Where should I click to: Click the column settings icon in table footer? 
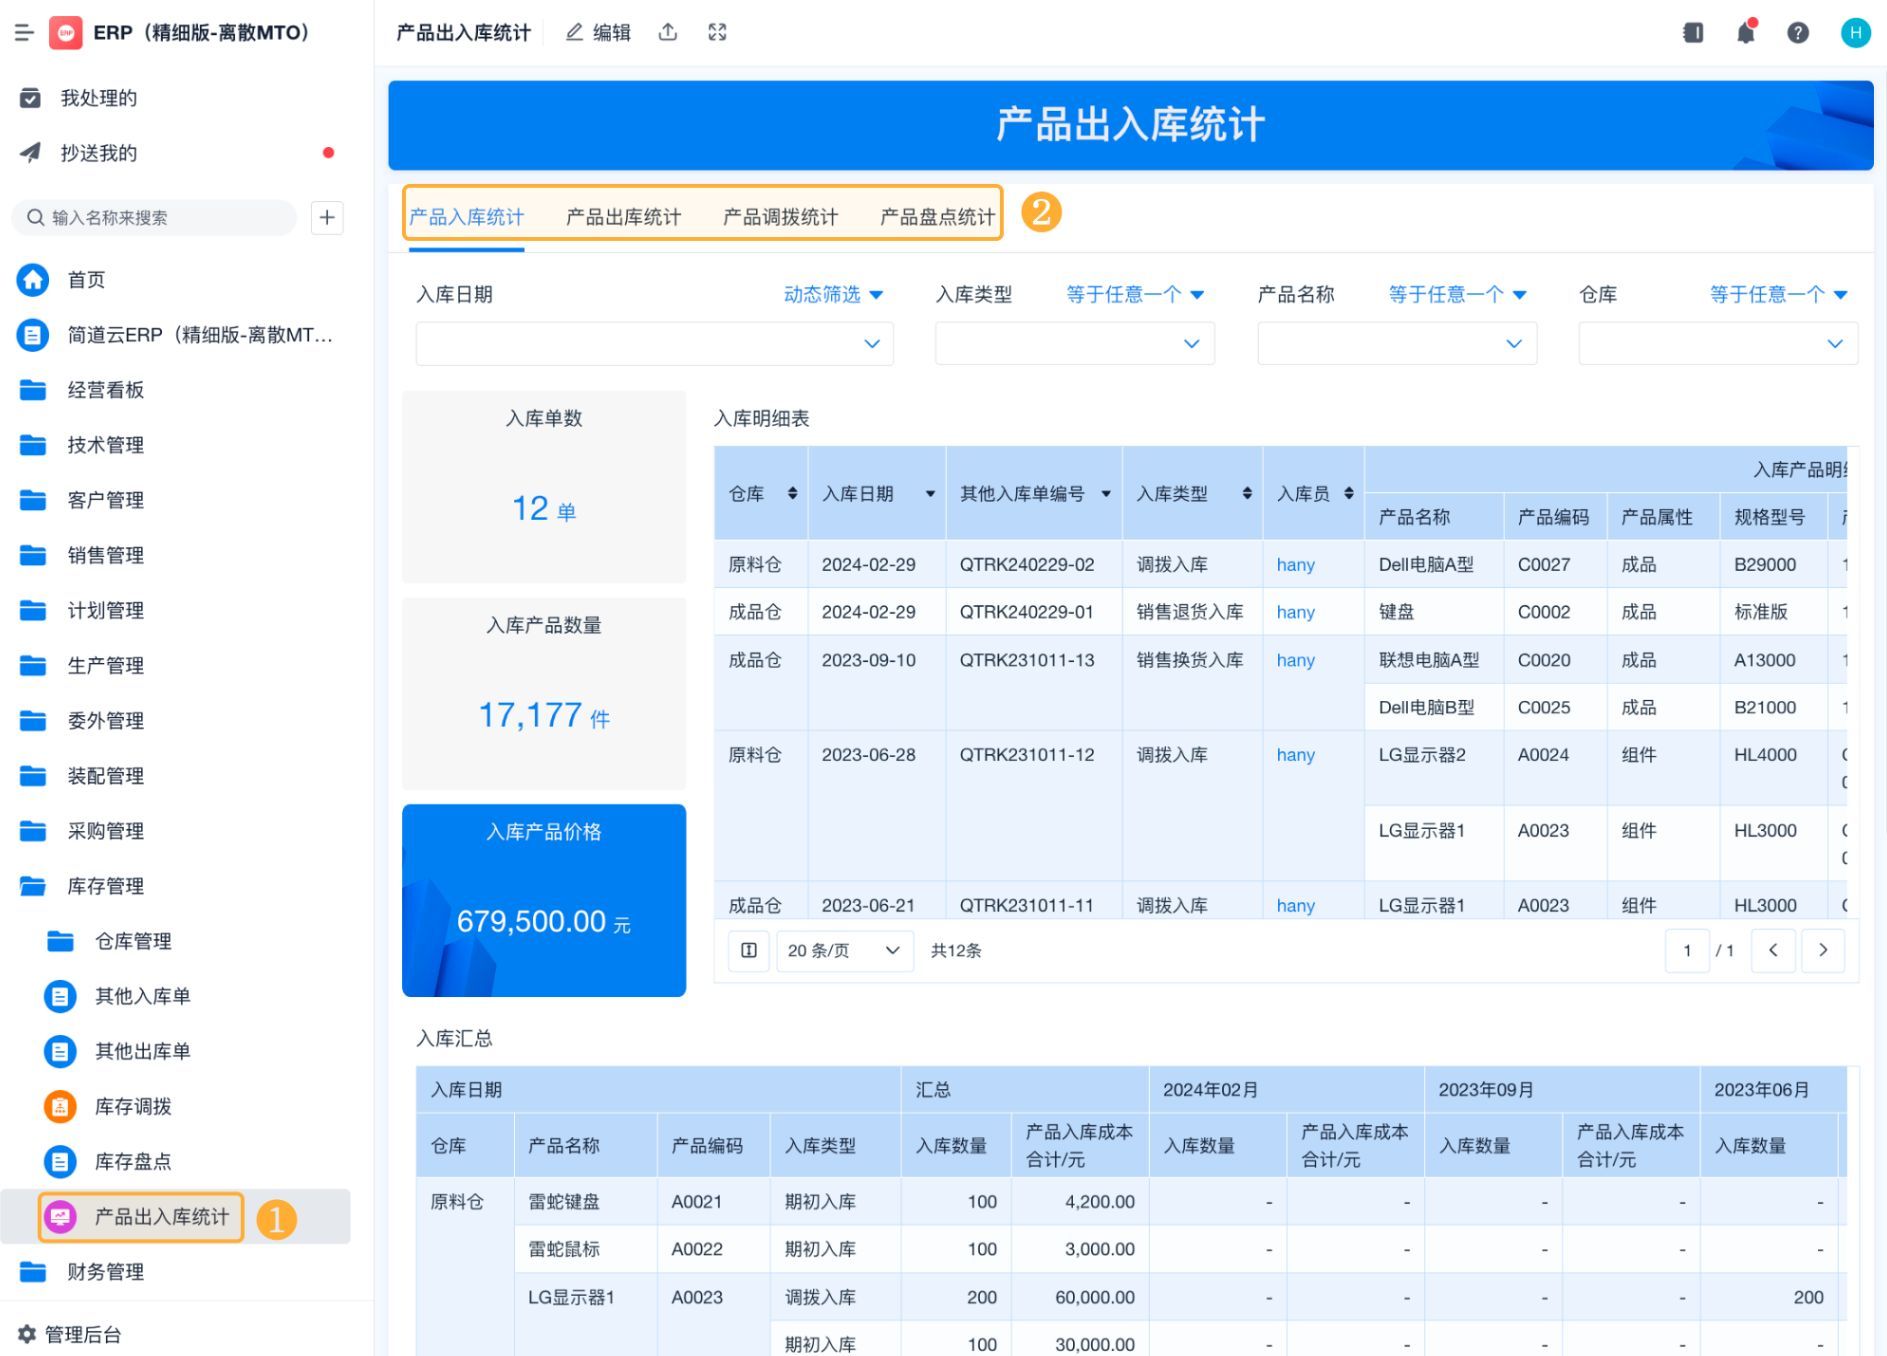click(x=748, y=950)
